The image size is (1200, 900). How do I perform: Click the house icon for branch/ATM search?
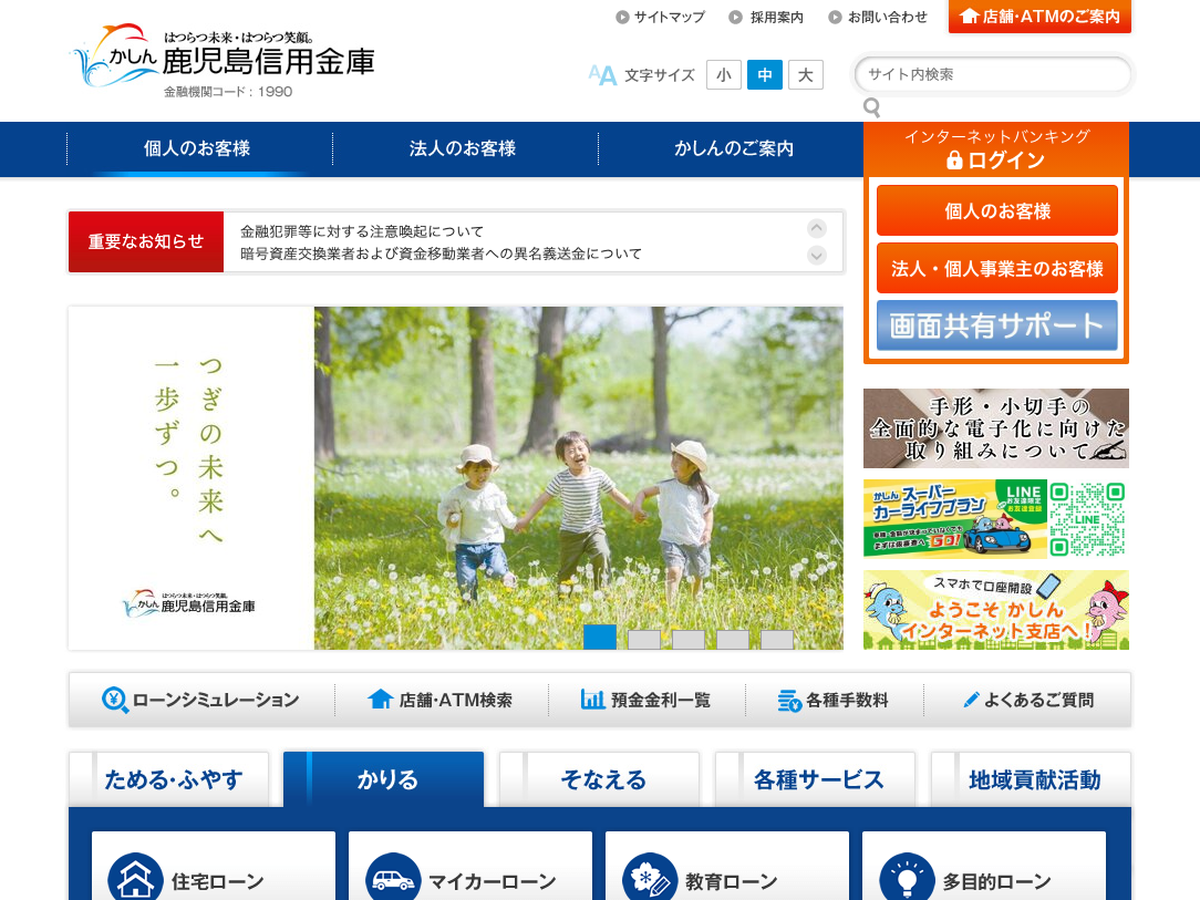tap(380, 700)
